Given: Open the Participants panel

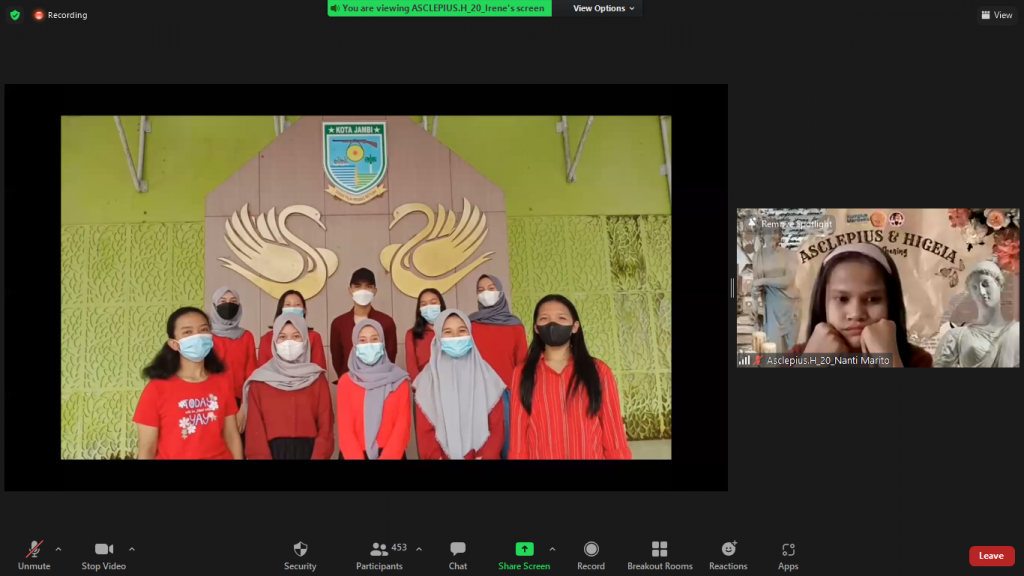Looking at the screenshot, I should pyautogui.click(x=380, y=550).
